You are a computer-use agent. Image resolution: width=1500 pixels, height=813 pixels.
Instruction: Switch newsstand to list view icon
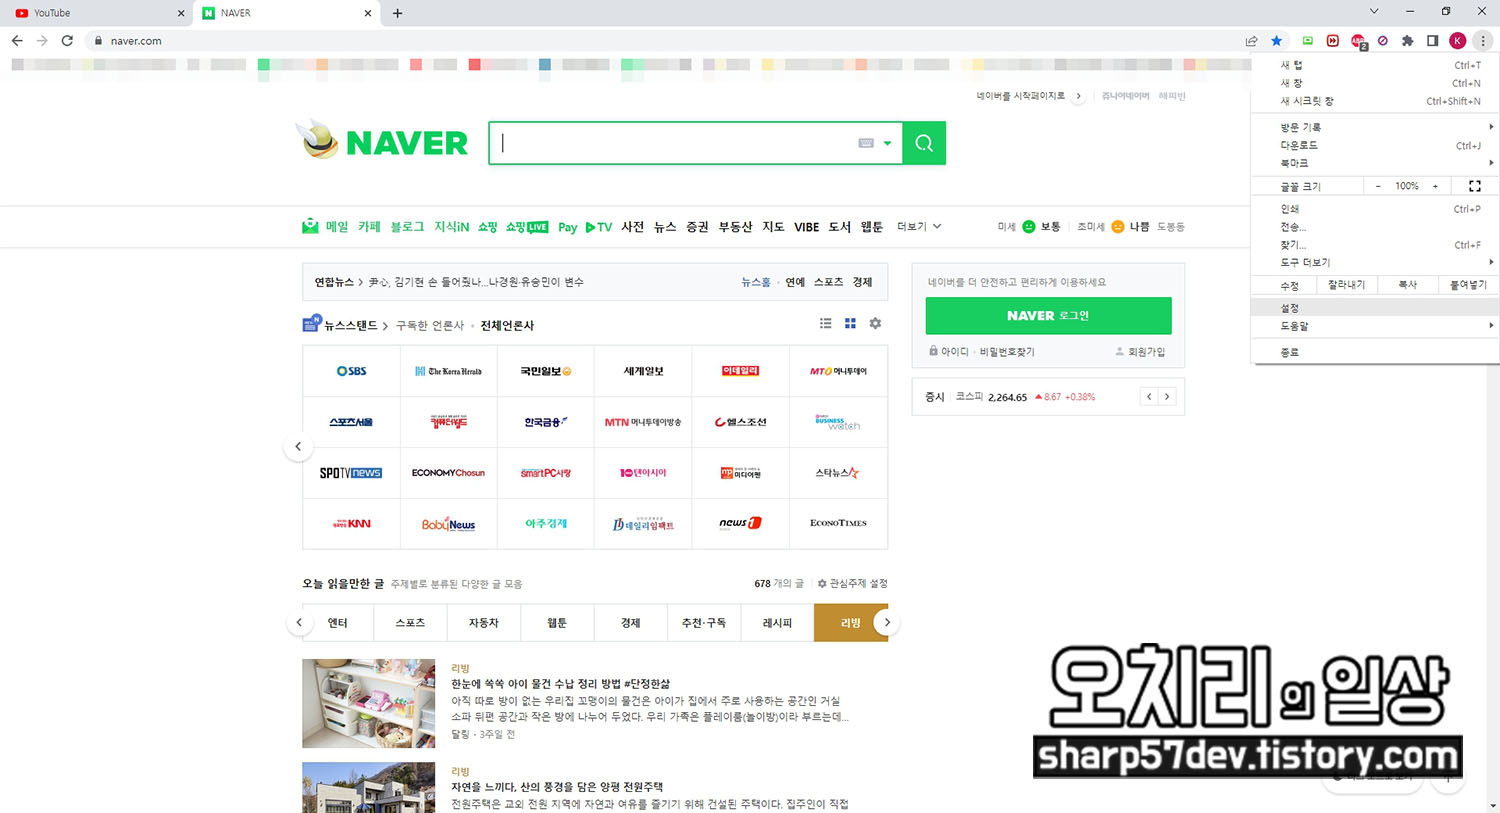pyautogui.click(x=826, y=323)
